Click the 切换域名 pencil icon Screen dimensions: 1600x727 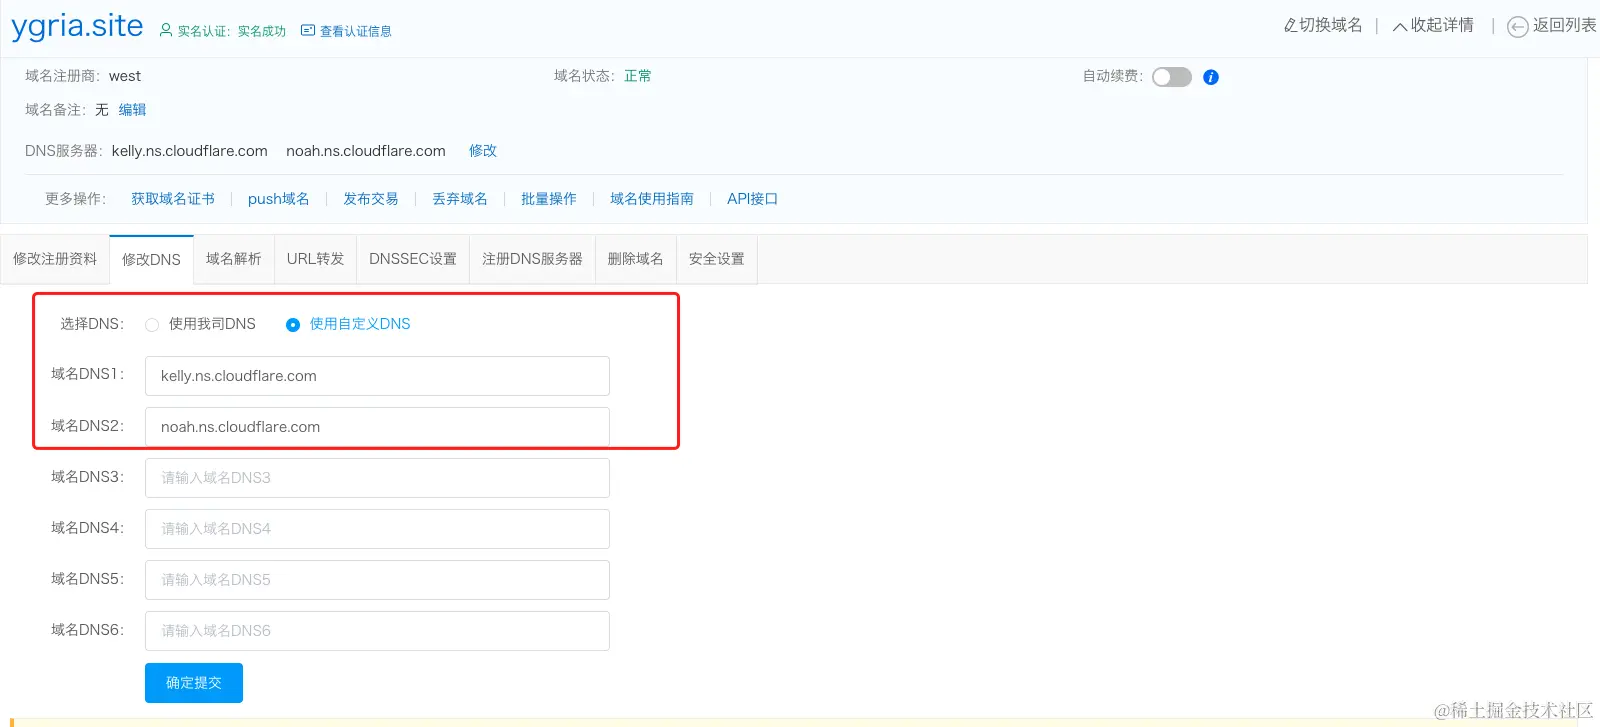coord(1290,25)
